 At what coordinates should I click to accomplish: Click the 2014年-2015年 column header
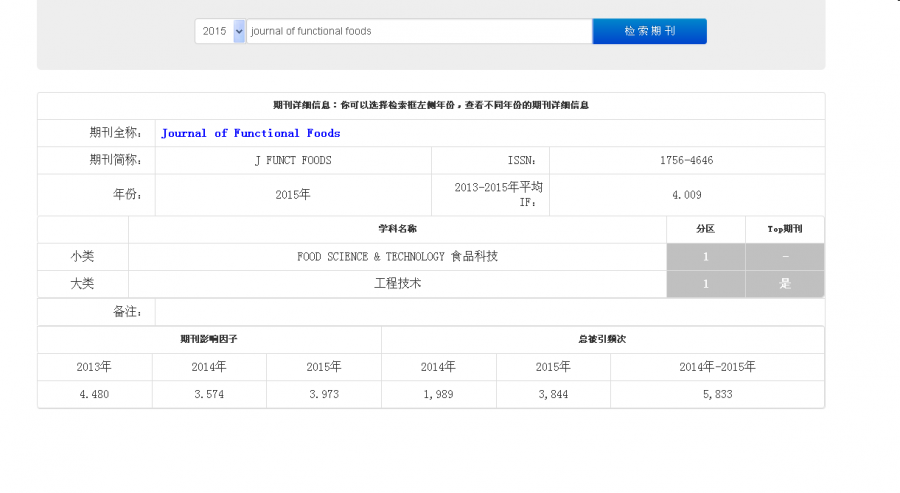tap(717, 367)
